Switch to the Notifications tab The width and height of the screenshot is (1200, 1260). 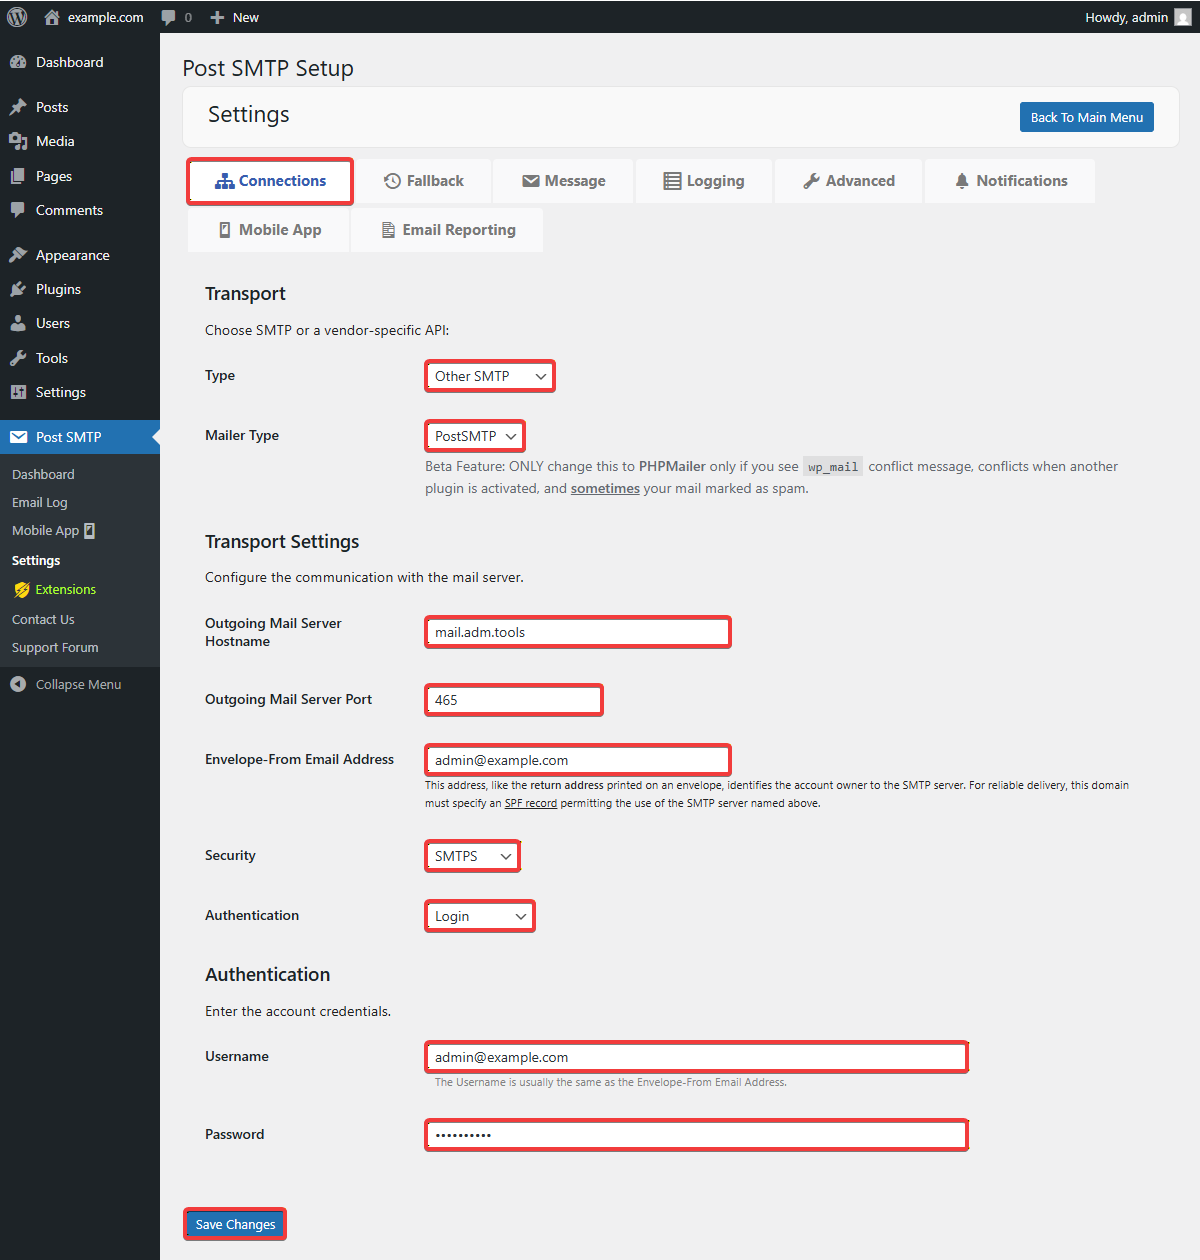tap(1010, 181)
